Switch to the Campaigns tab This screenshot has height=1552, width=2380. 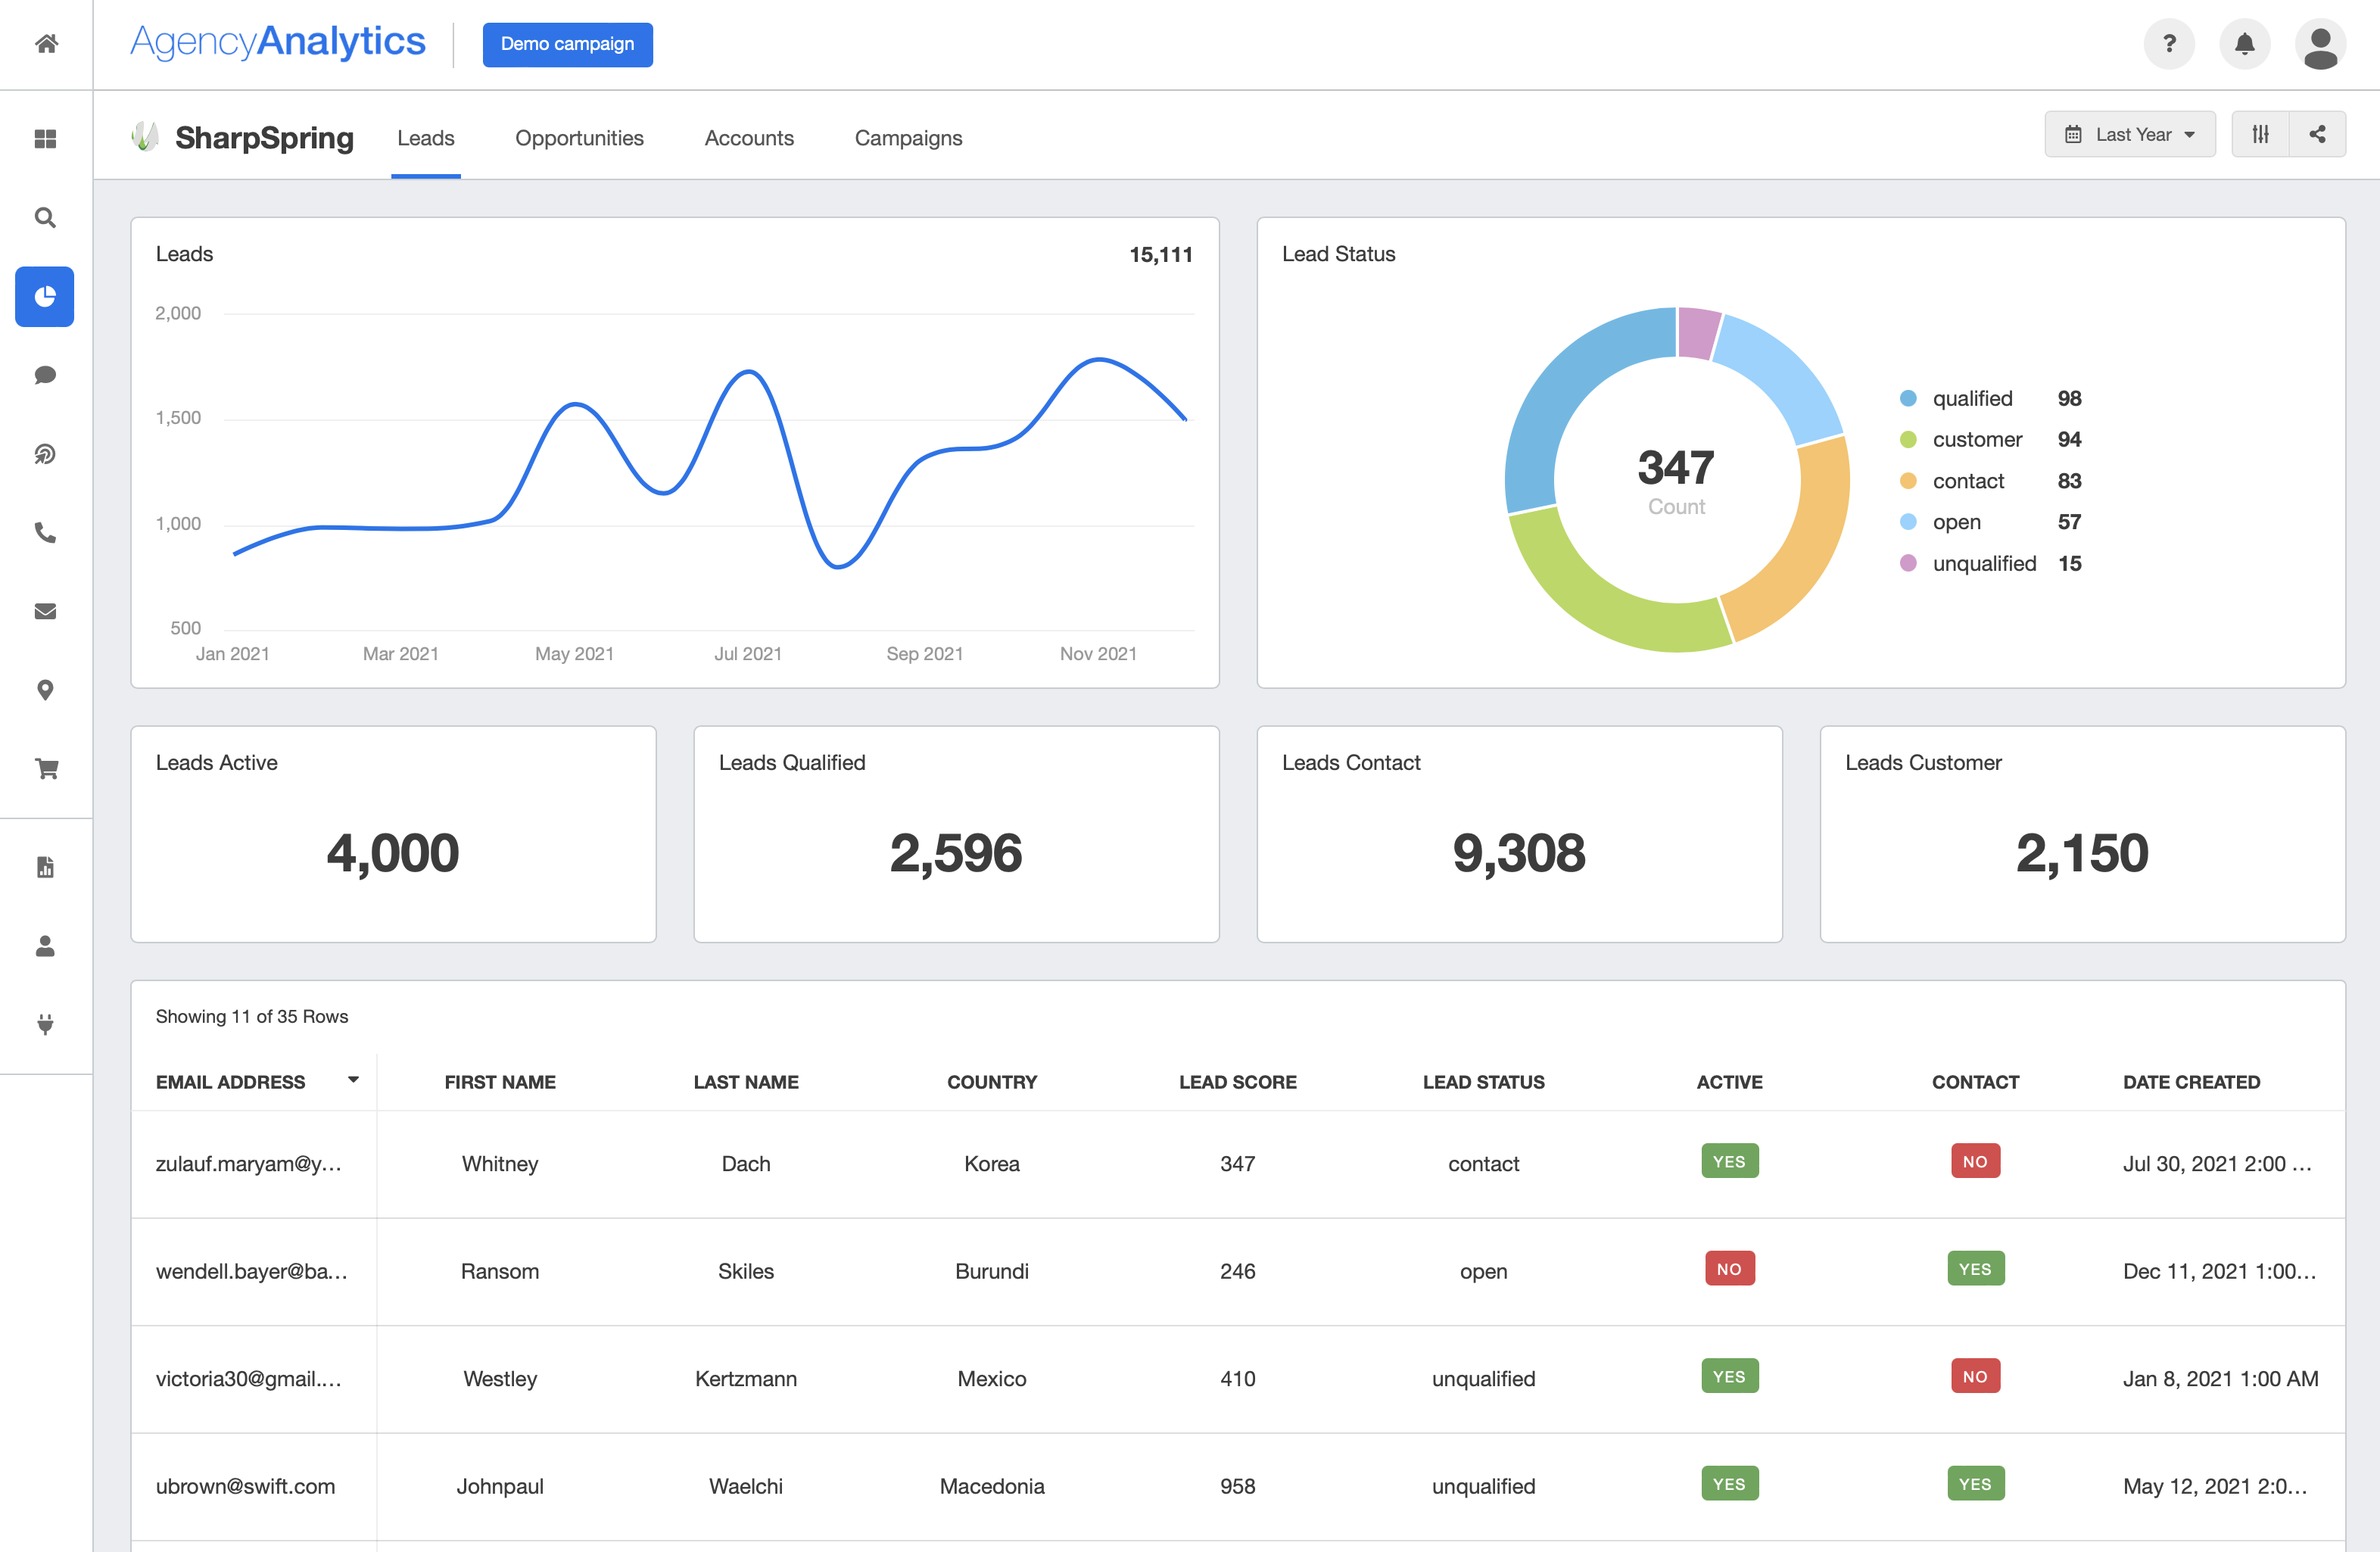point(908,138)
